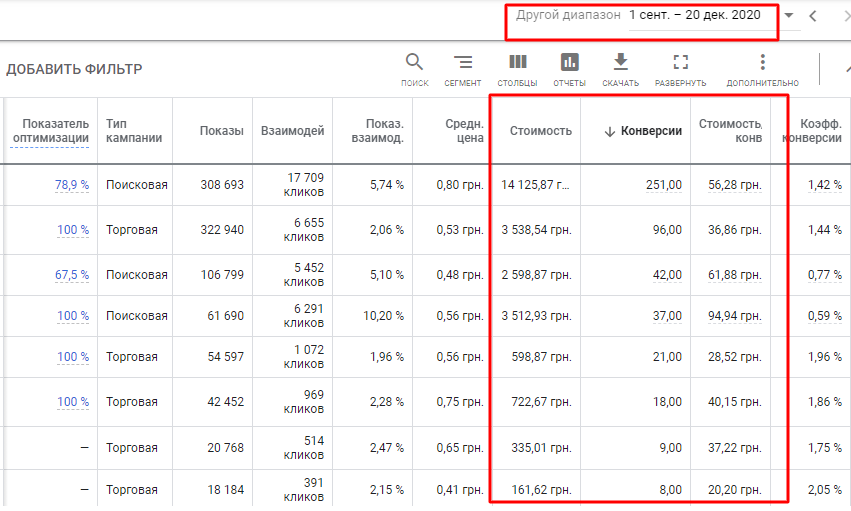Click conversions value 9,00
This screenshot has height=511, width=851.
(670, 448)
